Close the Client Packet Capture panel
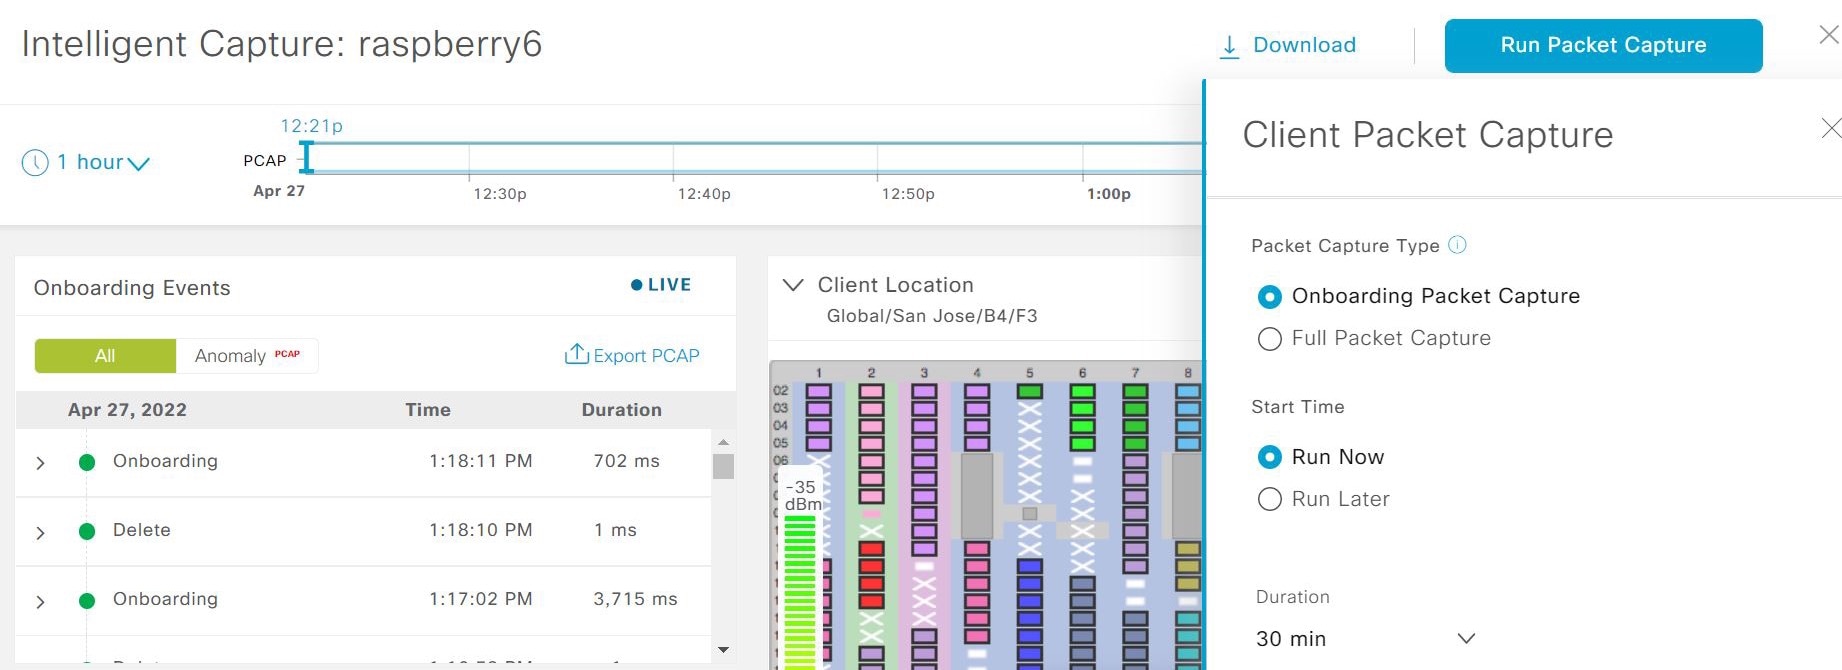1842x670 pixels. point(1830,128)
